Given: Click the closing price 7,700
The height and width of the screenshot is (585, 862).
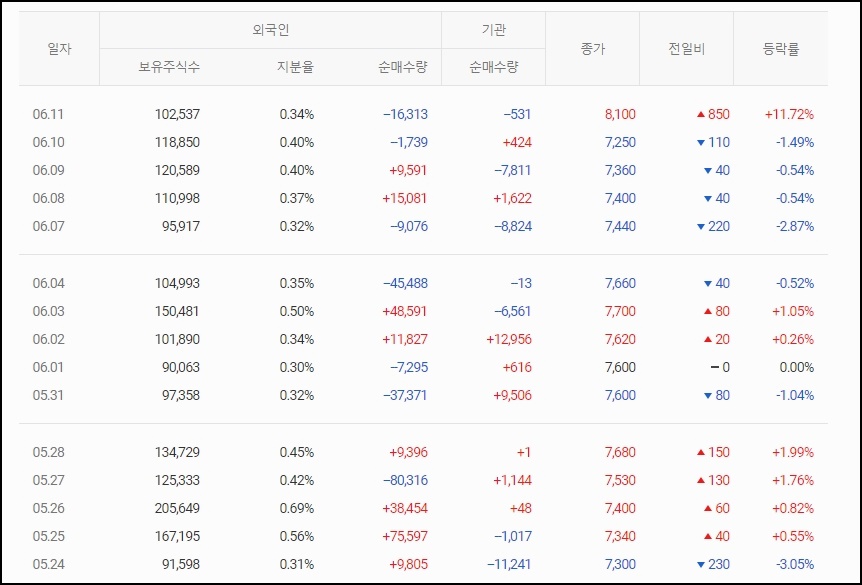Looking at the screenshot, I should [620, 311].
